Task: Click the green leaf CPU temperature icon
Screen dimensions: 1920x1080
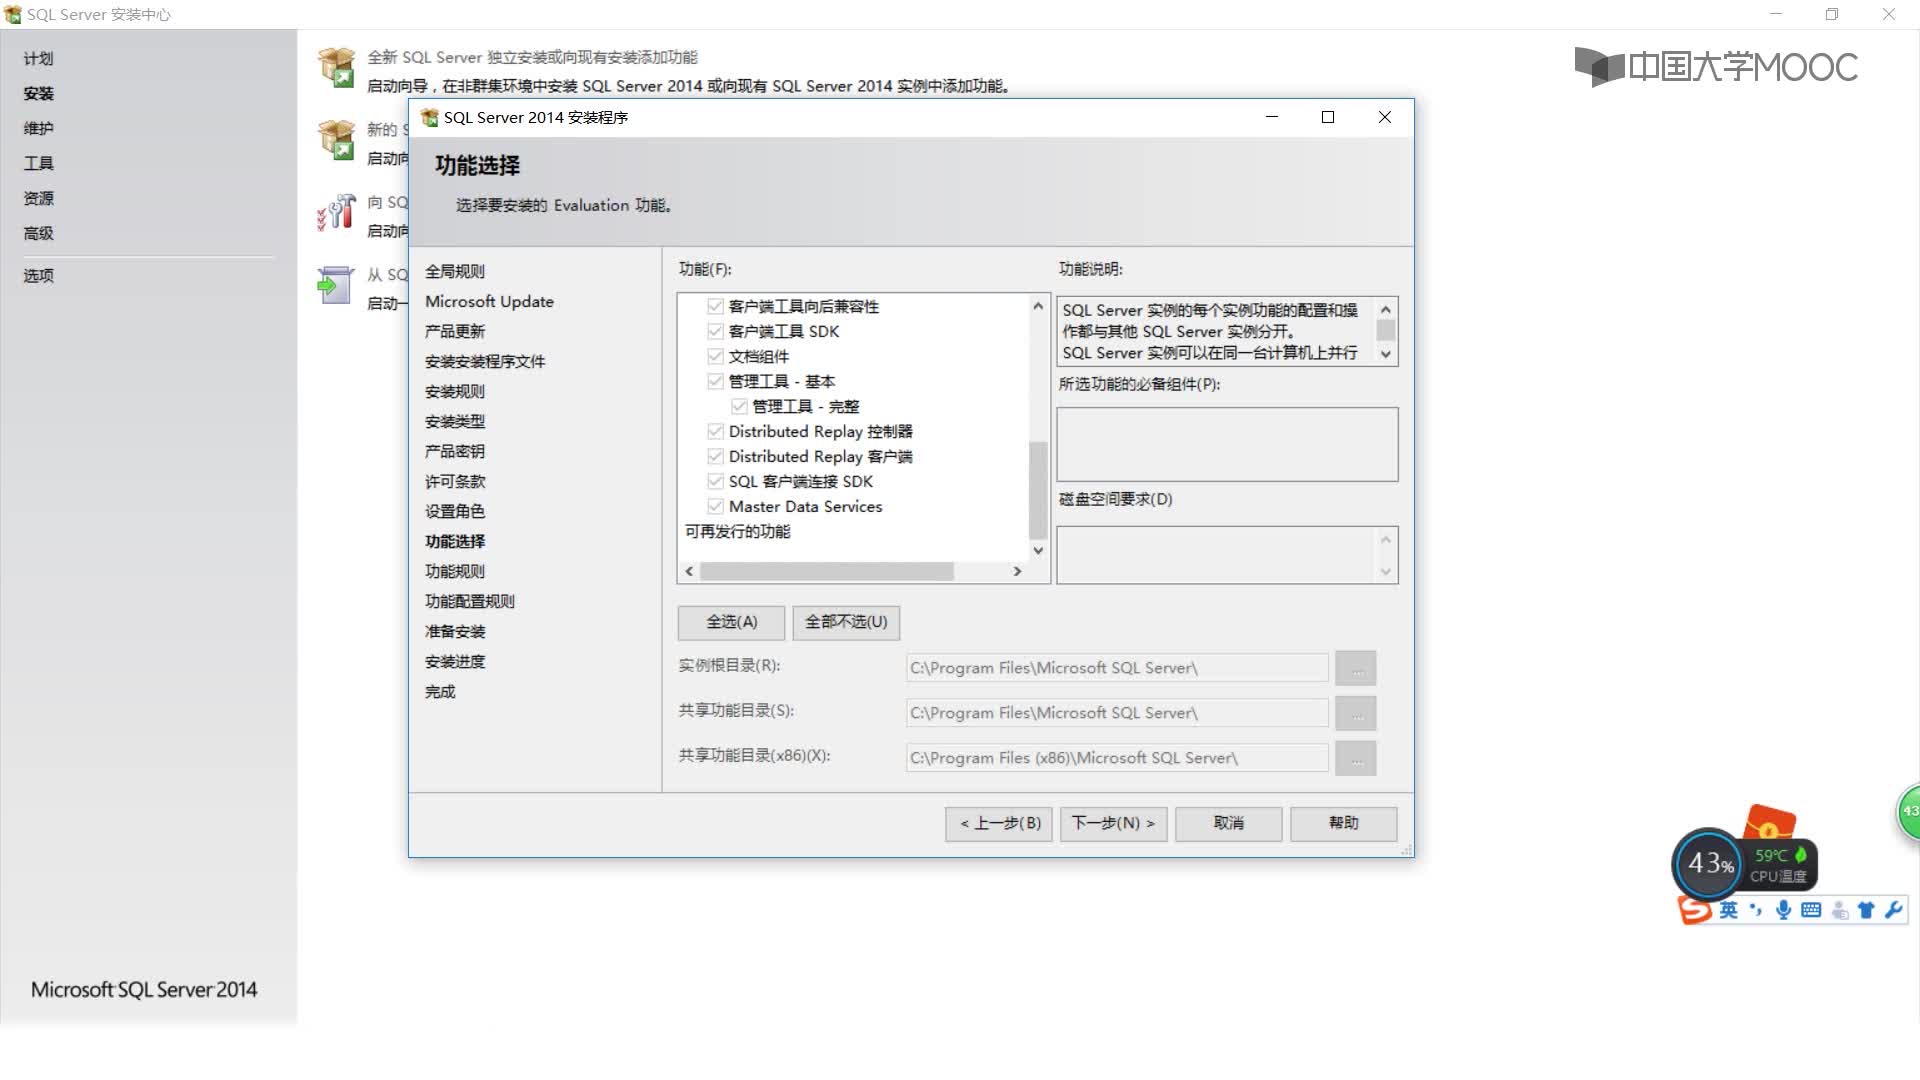Action: point(1801,855)
